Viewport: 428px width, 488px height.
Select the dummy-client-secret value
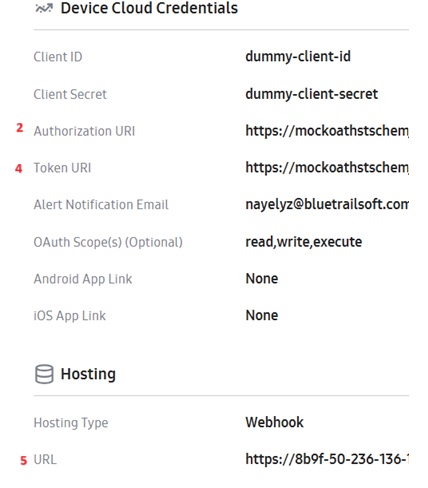coord(312,94)
